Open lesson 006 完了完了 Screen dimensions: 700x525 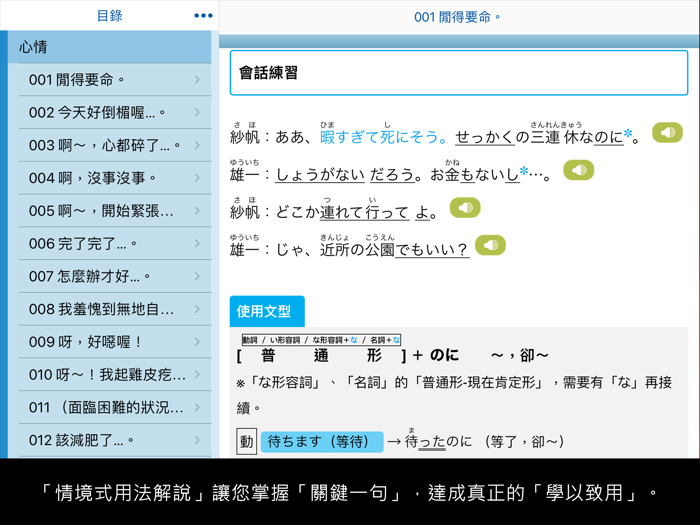(x=115, y=244)
